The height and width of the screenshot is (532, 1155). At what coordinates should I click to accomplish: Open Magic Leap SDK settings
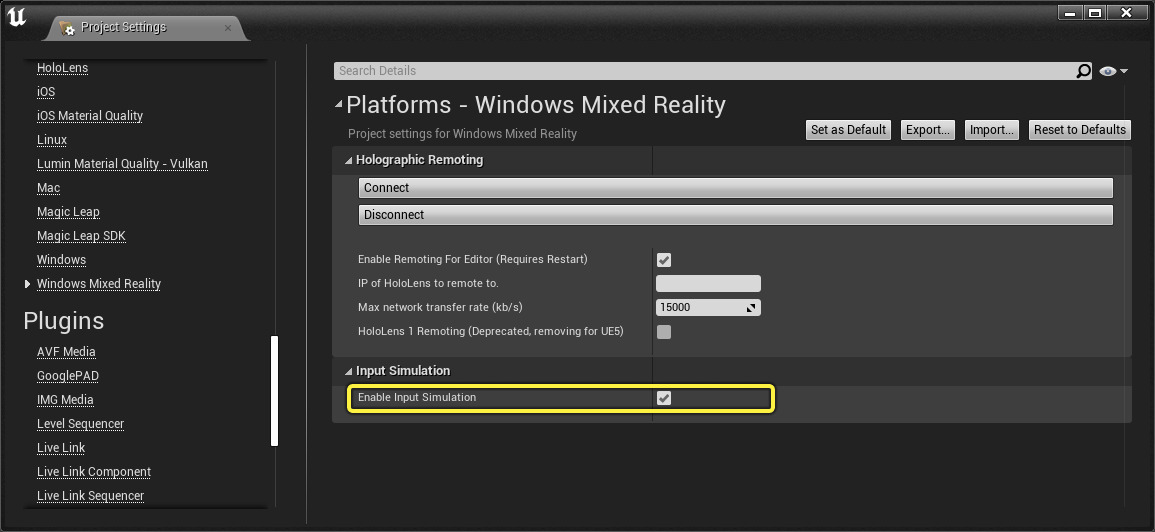tap(82, 236)
